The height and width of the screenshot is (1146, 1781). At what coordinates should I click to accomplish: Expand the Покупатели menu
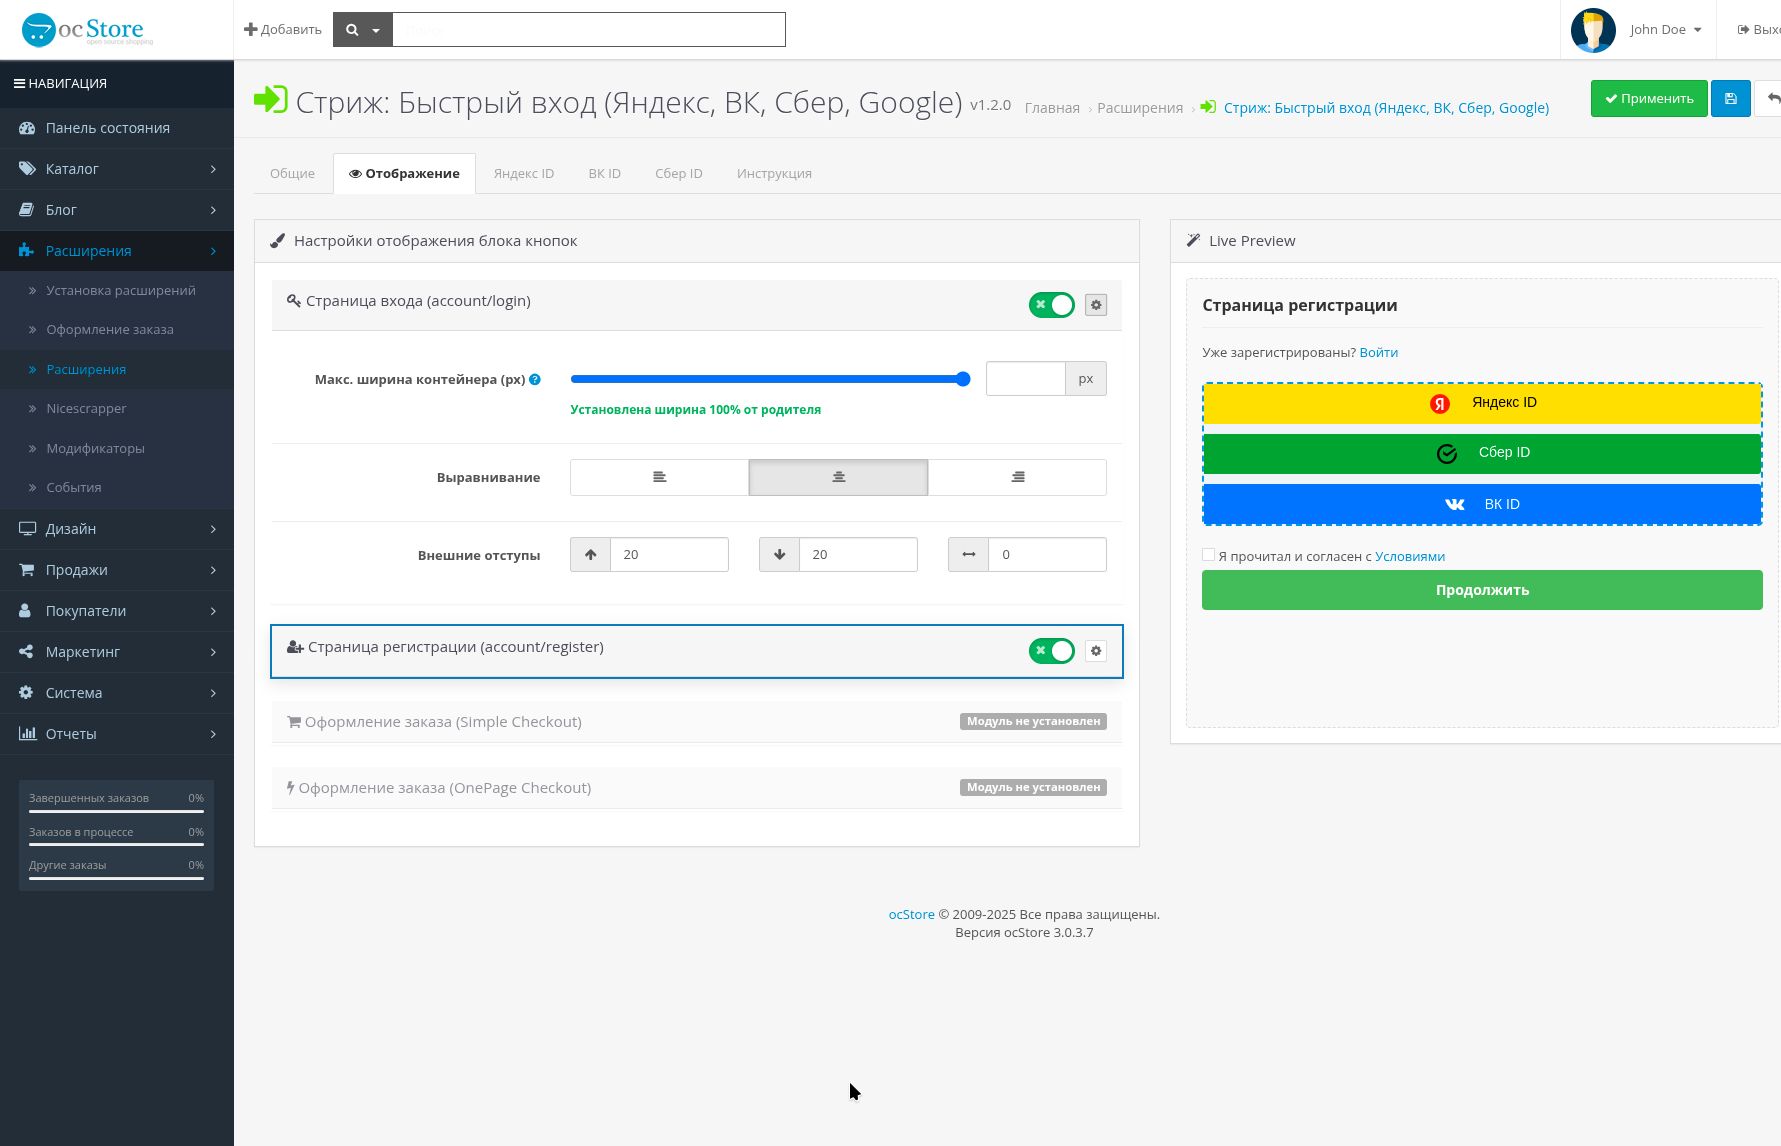(117, 611)
